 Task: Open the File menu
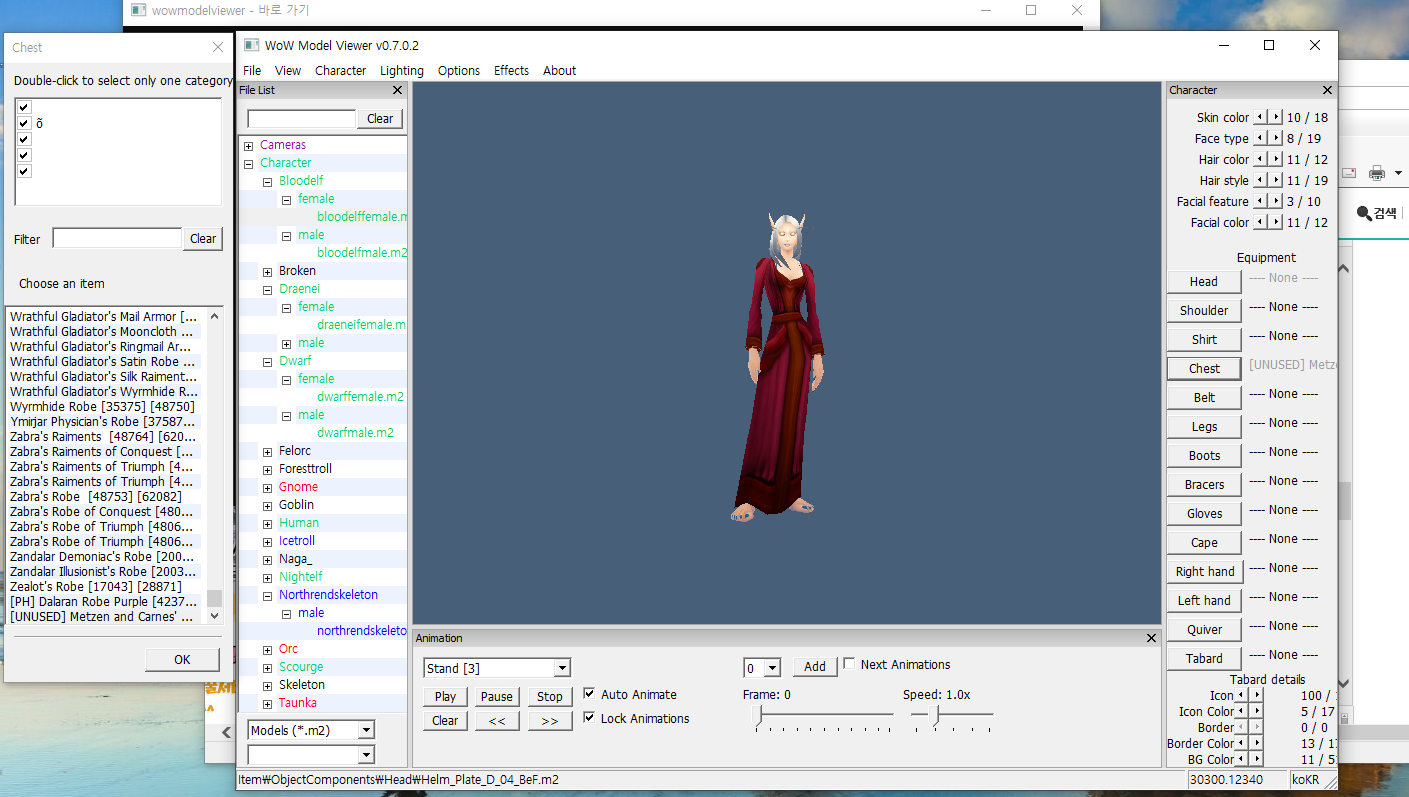[252, 71]
